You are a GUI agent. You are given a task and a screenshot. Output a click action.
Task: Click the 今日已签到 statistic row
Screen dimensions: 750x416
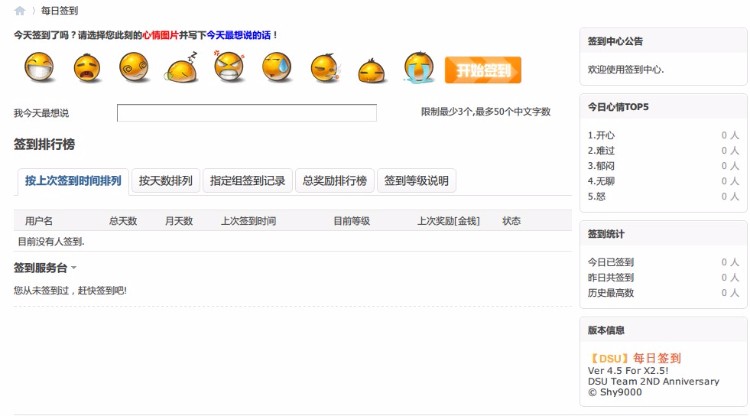(663, 262)
